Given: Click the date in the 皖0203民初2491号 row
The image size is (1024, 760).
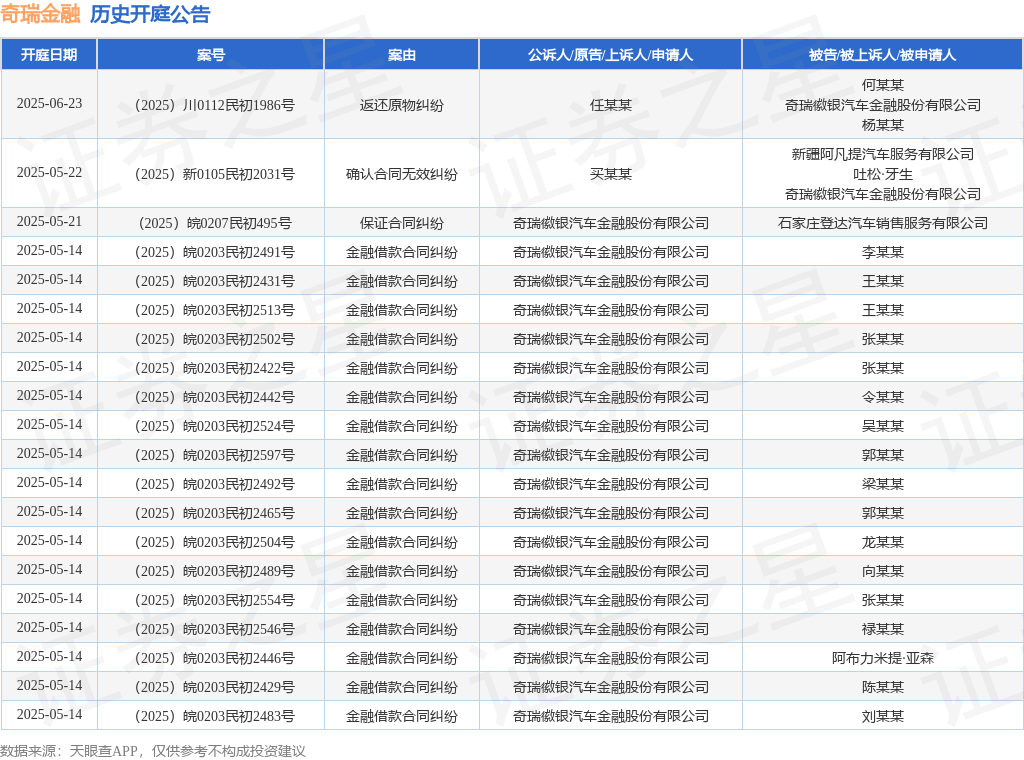Looking at the screenshot, I should pyautogui.click(x=50, y=251).
